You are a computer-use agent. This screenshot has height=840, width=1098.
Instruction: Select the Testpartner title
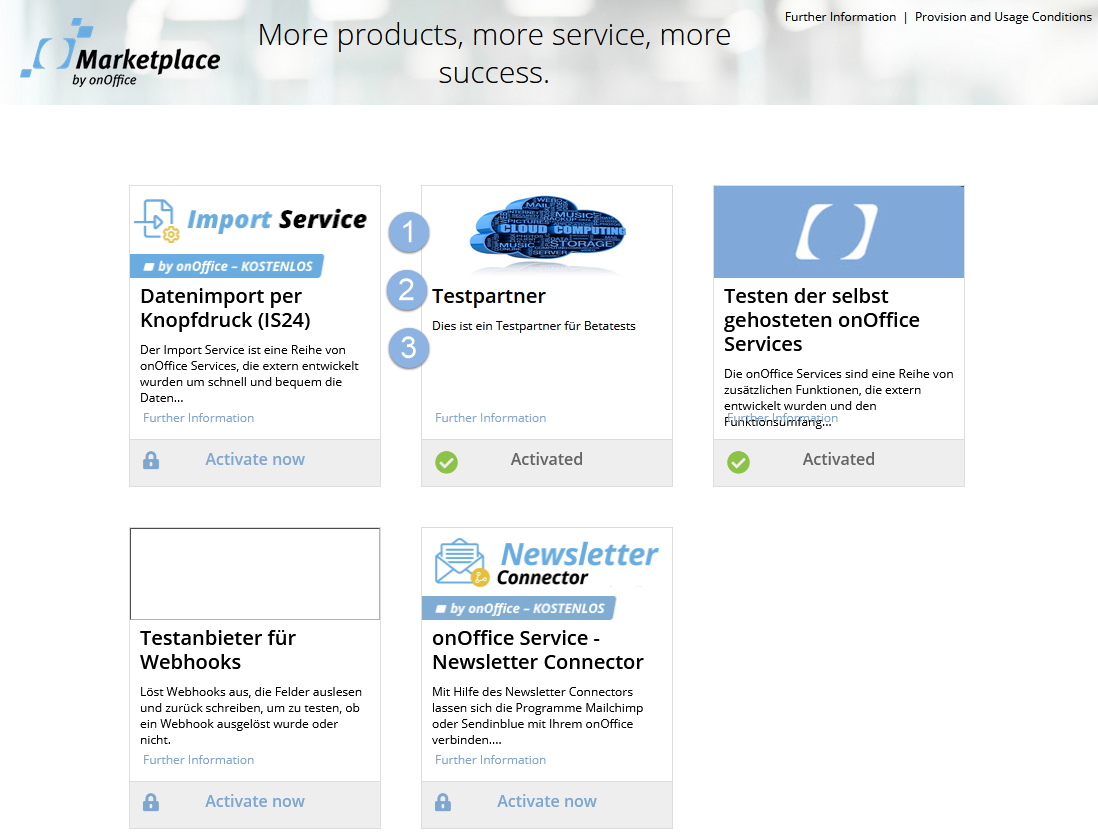click(x=489, y=296)
